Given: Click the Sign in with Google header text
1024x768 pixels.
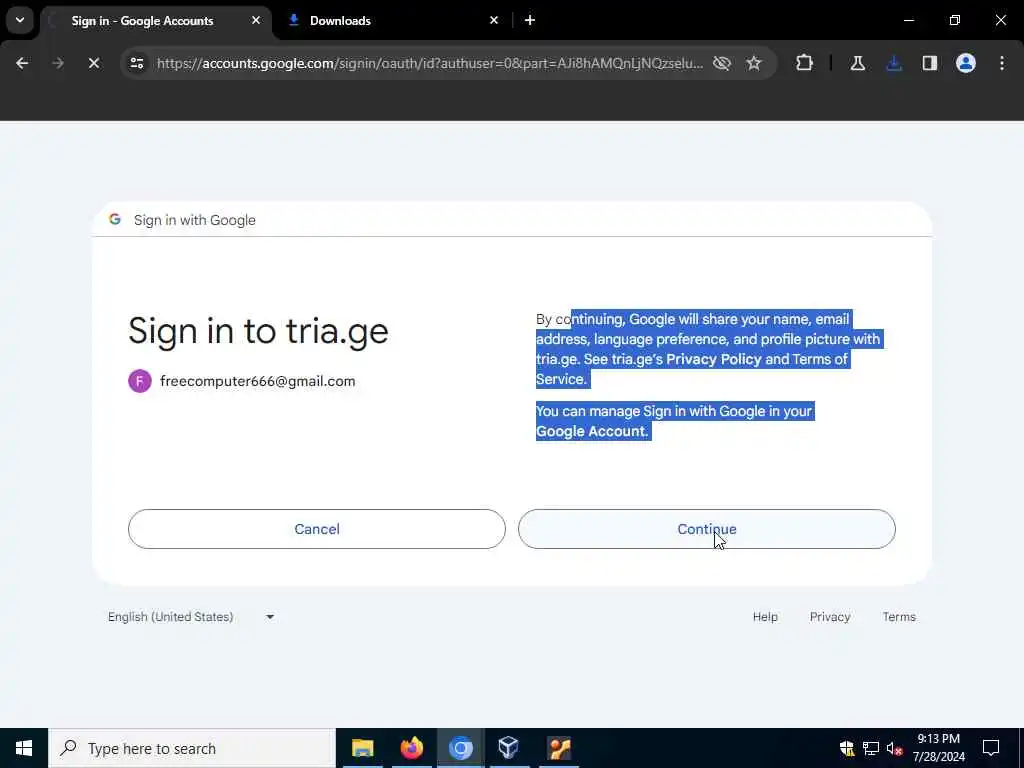Looking at the screenshot, I should click(x=195, y=220).
